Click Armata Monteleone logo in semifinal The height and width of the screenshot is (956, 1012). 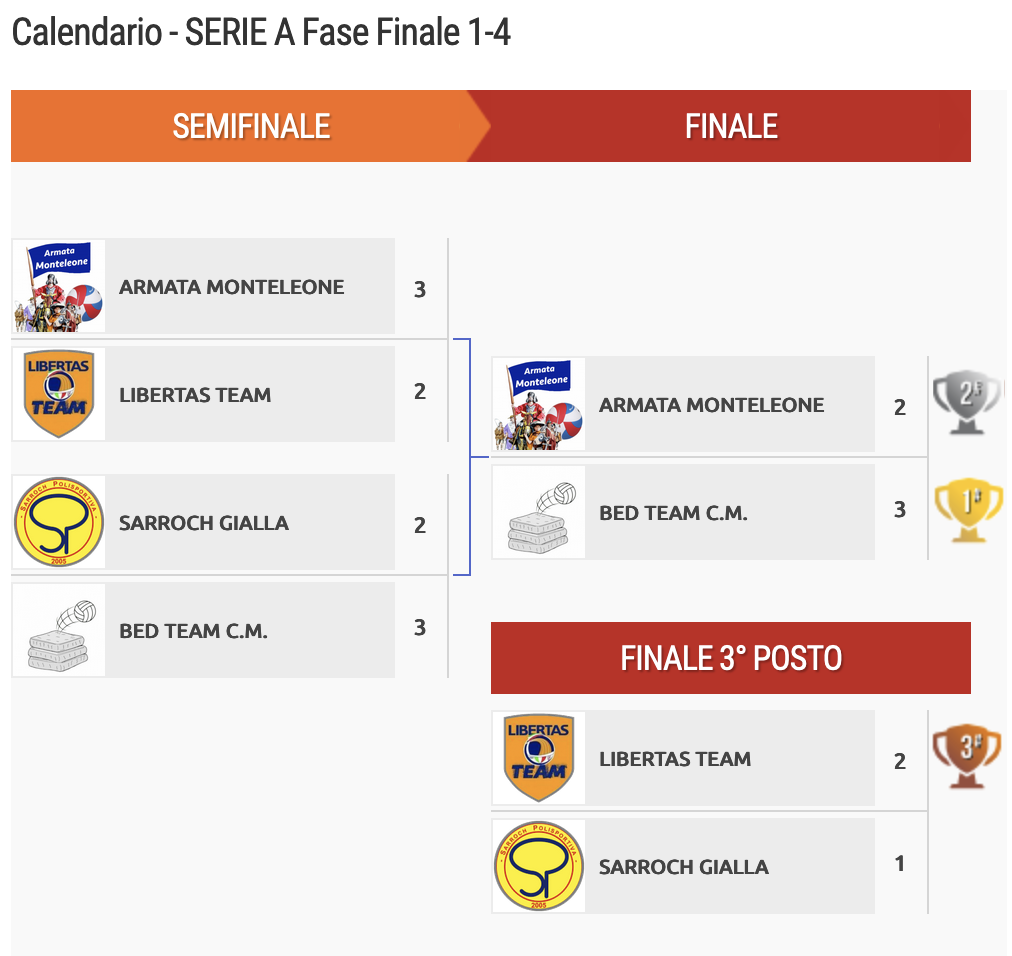coord(59,286)
